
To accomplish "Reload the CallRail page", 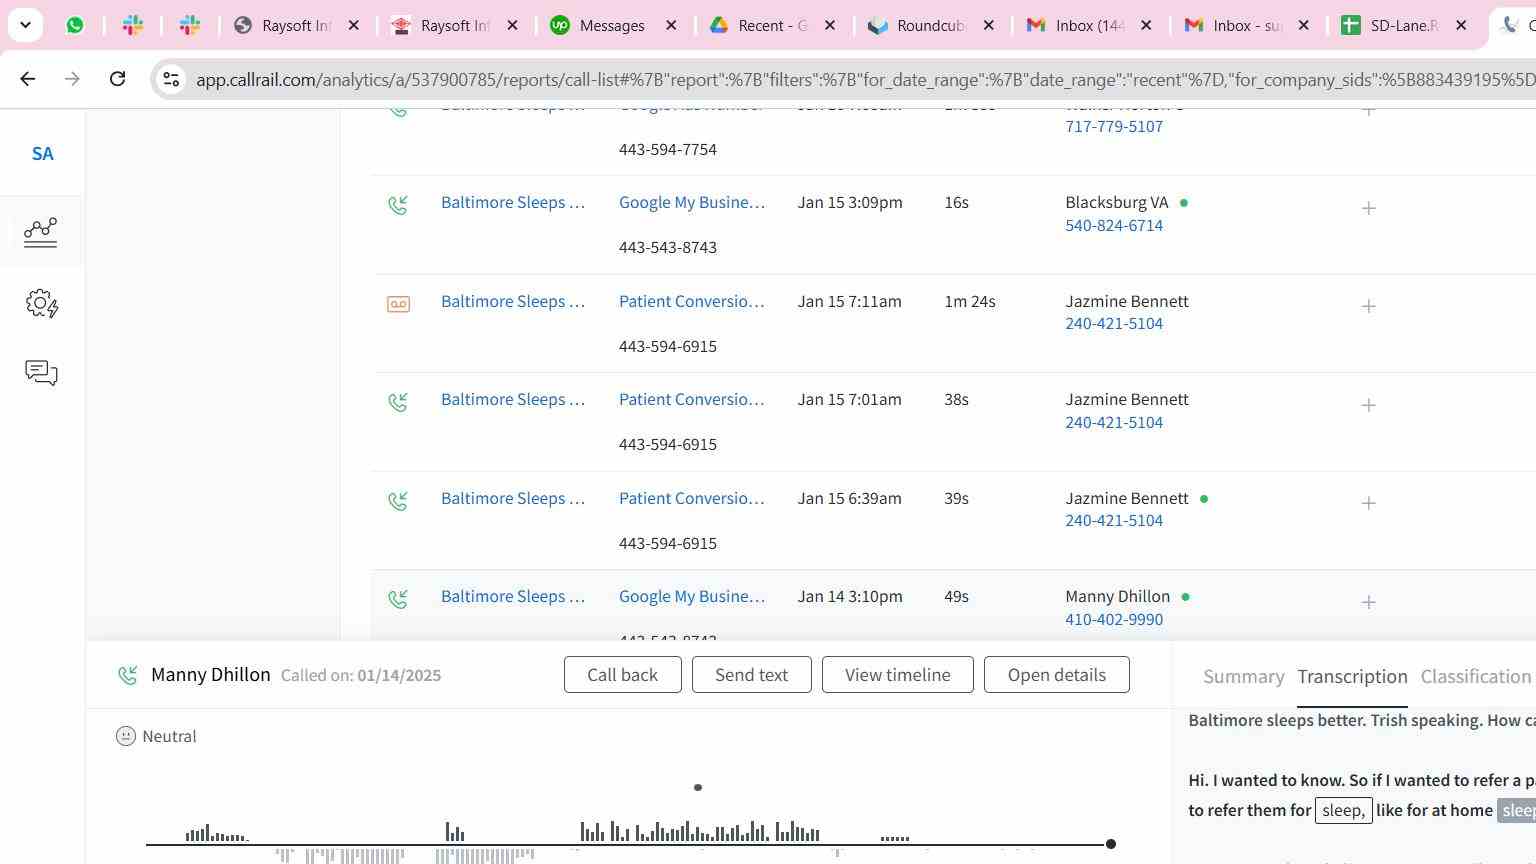I will pos(117,79).
